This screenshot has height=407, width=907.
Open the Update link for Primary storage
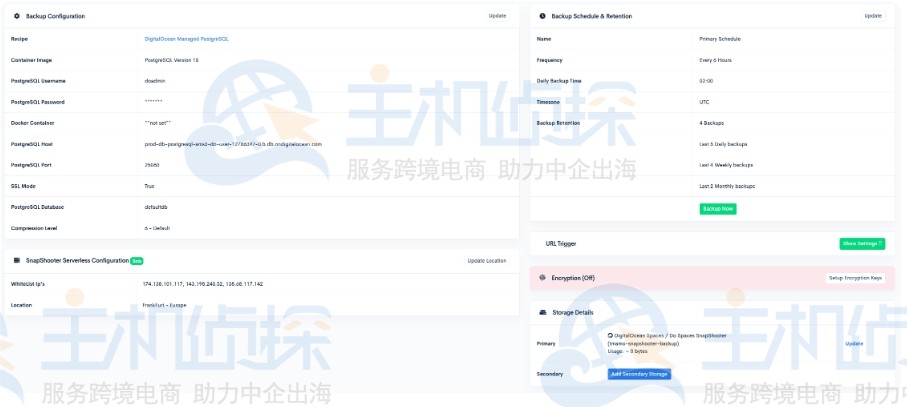click(x=854, y=343)
